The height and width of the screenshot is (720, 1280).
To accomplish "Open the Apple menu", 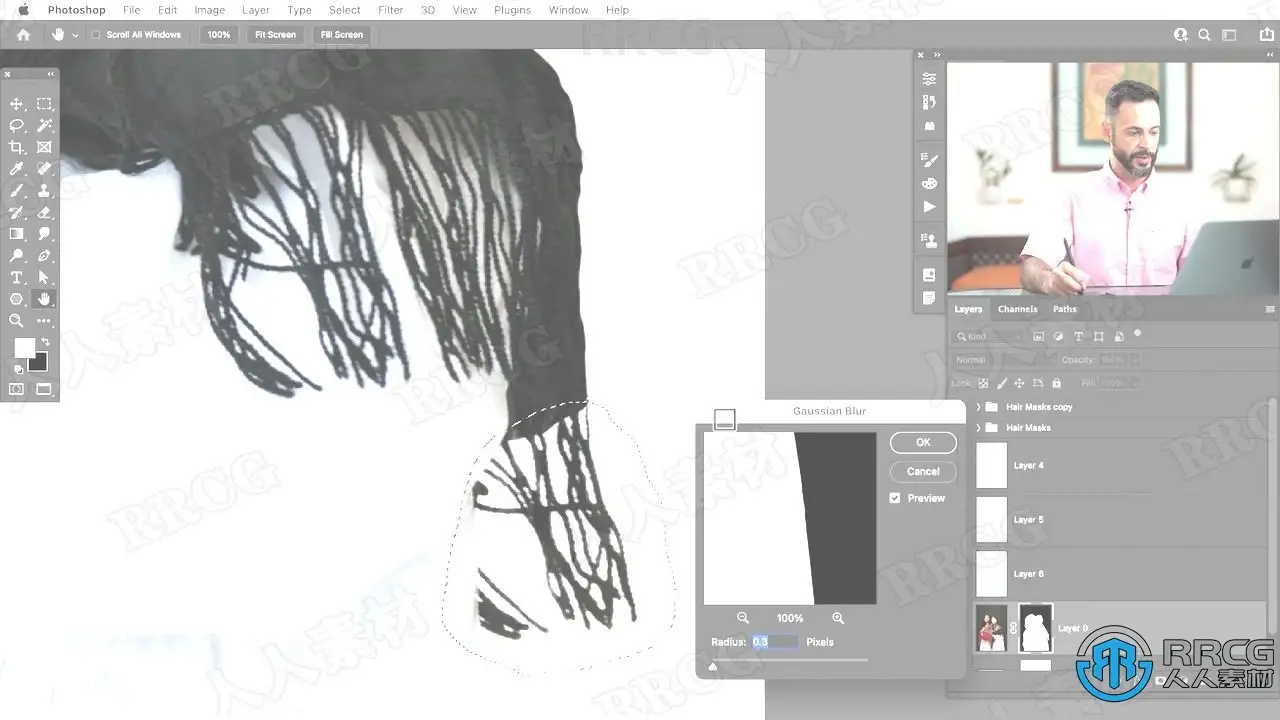I will [23, 10].
